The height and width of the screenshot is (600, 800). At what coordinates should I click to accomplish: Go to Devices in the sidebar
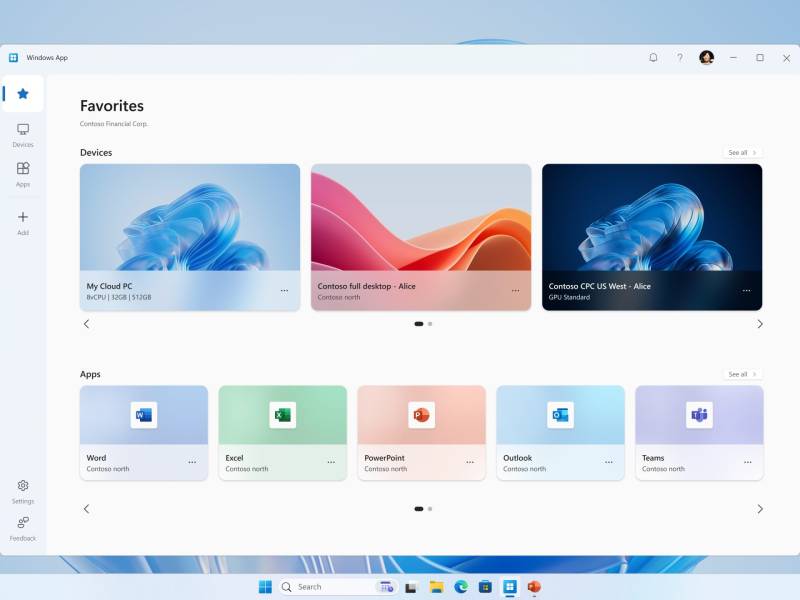tap(23, 135)
